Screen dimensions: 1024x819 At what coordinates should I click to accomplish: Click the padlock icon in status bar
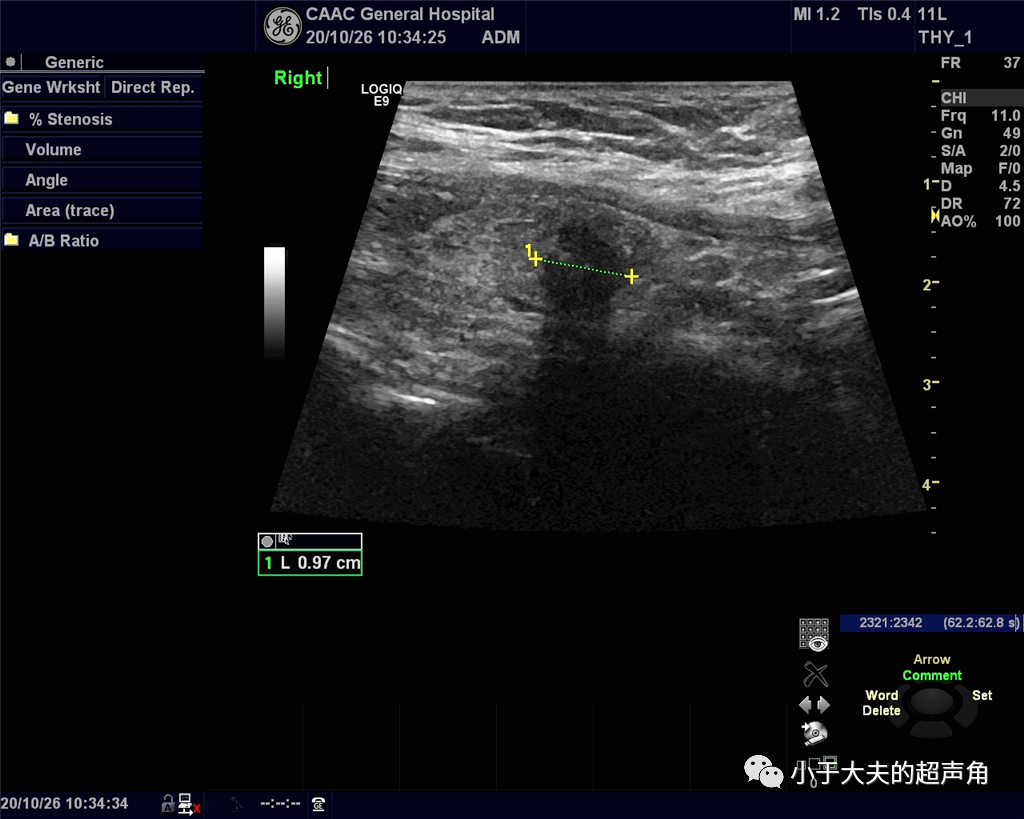168,803
